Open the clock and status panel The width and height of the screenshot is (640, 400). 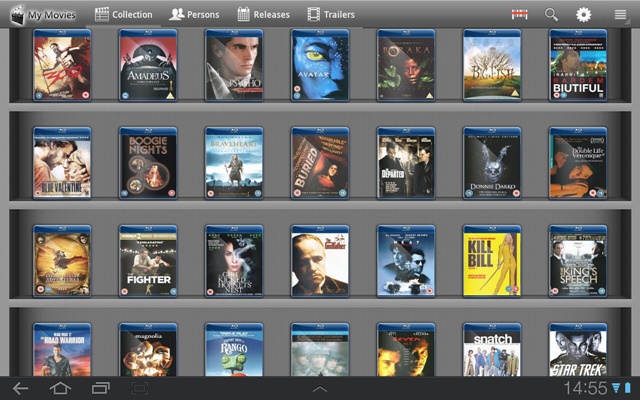[597, 388]
